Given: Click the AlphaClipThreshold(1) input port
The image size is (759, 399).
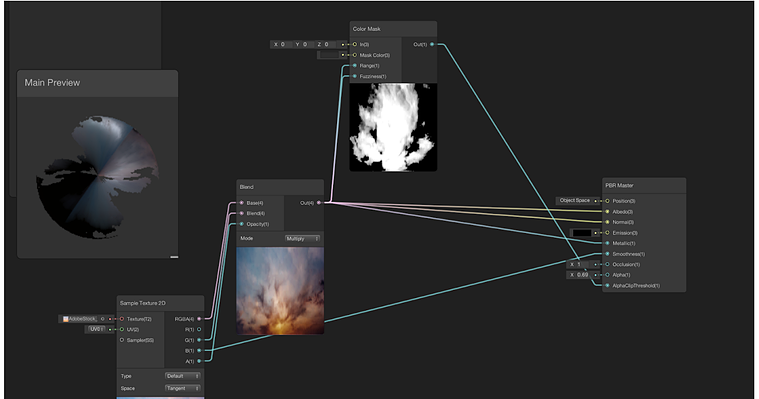Looking at the screenshot, I should click(x=607, y=286).
